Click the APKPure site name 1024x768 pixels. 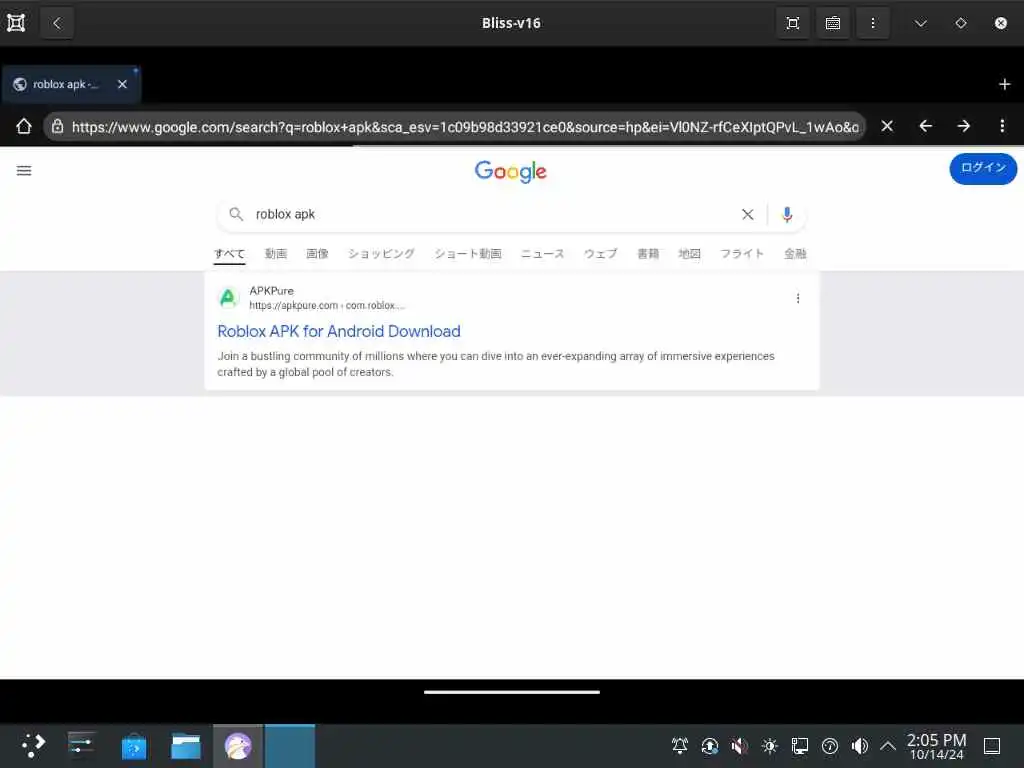[x=272, y=291]
